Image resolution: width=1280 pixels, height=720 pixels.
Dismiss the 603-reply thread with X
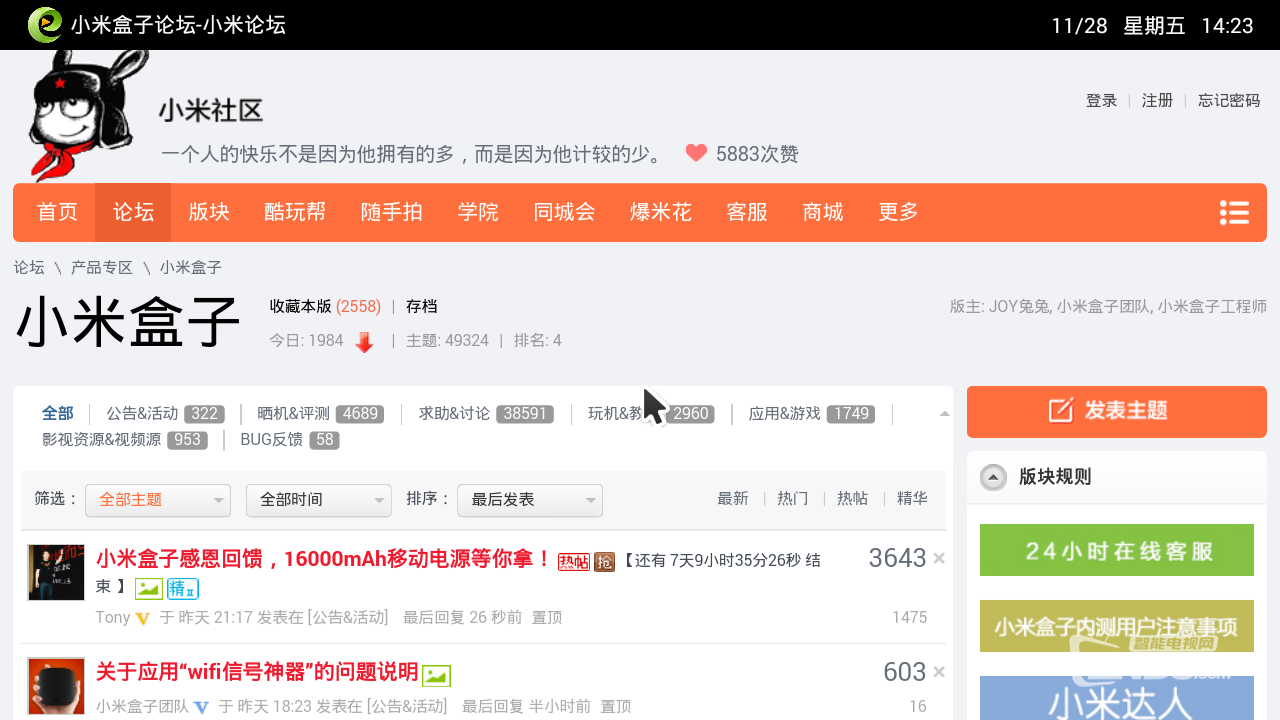tap(939, 672)
